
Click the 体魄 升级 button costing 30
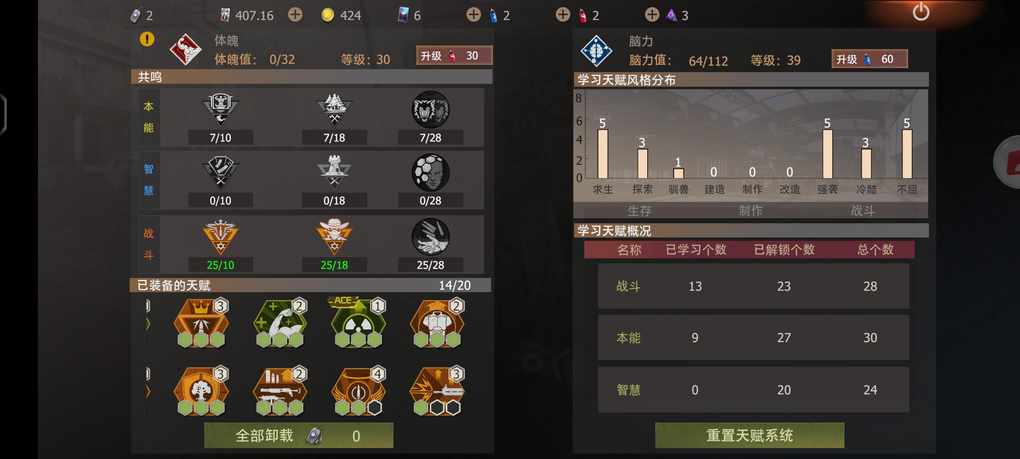(454, 56)
